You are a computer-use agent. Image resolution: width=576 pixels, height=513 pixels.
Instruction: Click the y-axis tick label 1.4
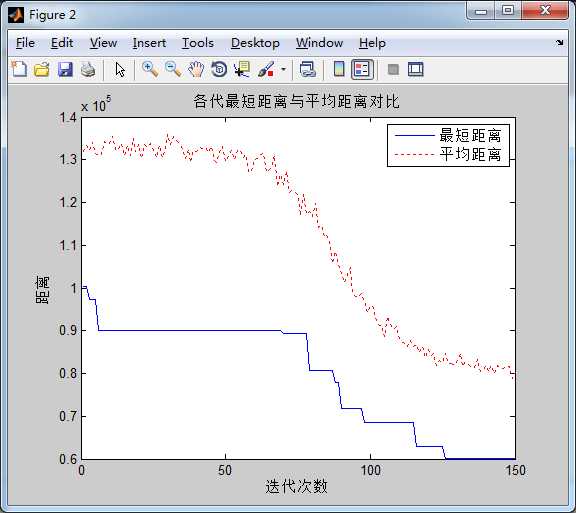(68, 118)
